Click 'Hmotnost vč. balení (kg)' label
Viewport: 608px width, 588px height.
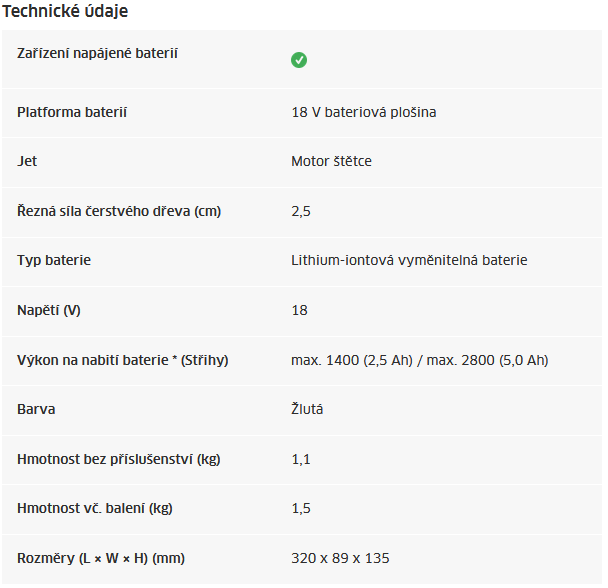tap(95, 508)
